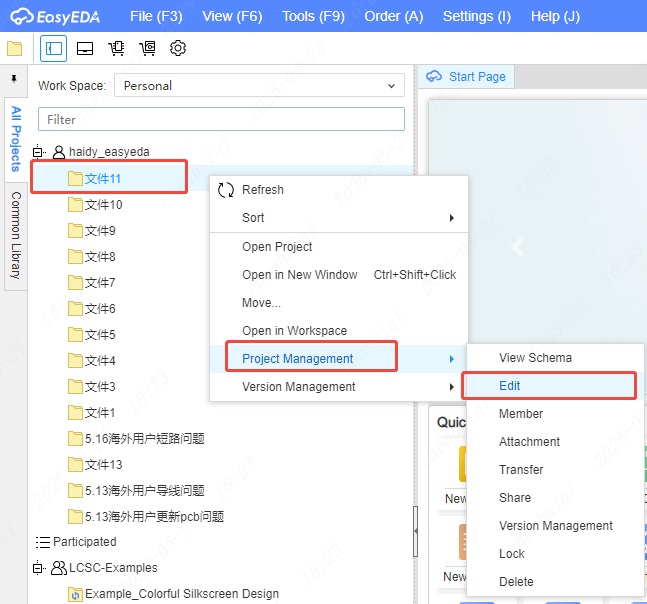Click the pin icon on left panel
Image resolution: width=647 pixels, height=604 pixels.
coord(14,78)
